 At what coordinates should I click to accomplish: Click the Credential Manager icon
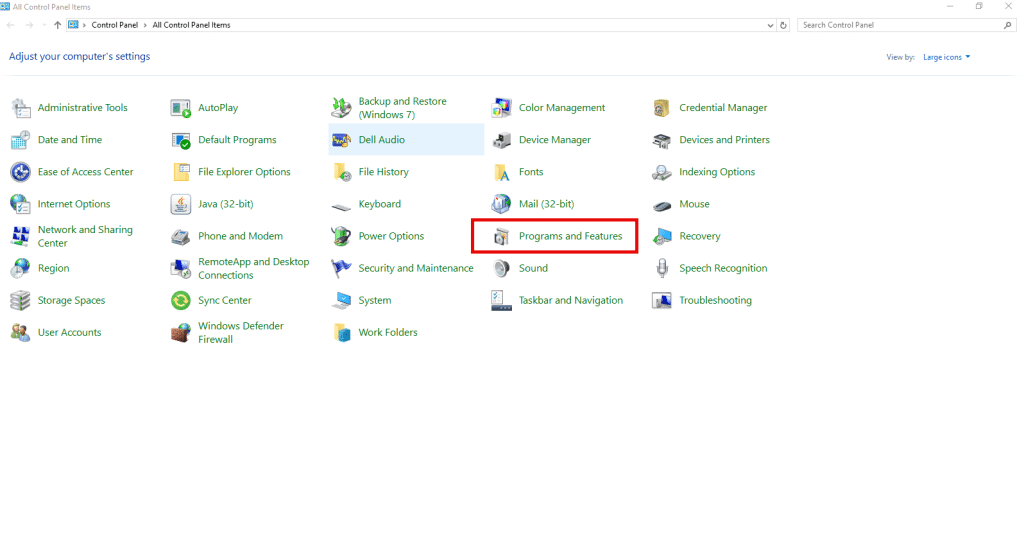coord(661,108)
